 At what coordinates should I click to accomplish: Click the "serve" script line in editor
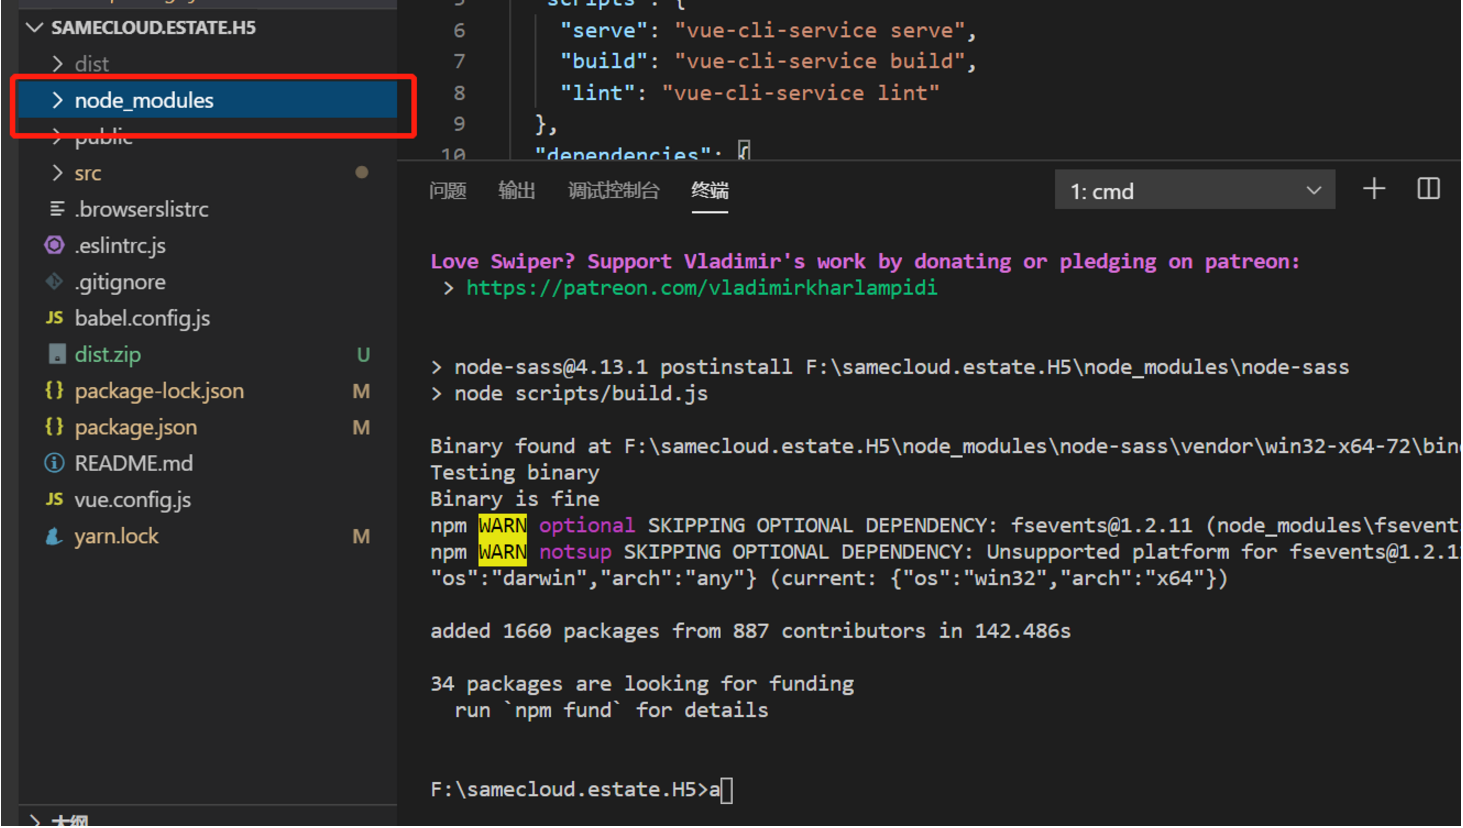(767, 30)
